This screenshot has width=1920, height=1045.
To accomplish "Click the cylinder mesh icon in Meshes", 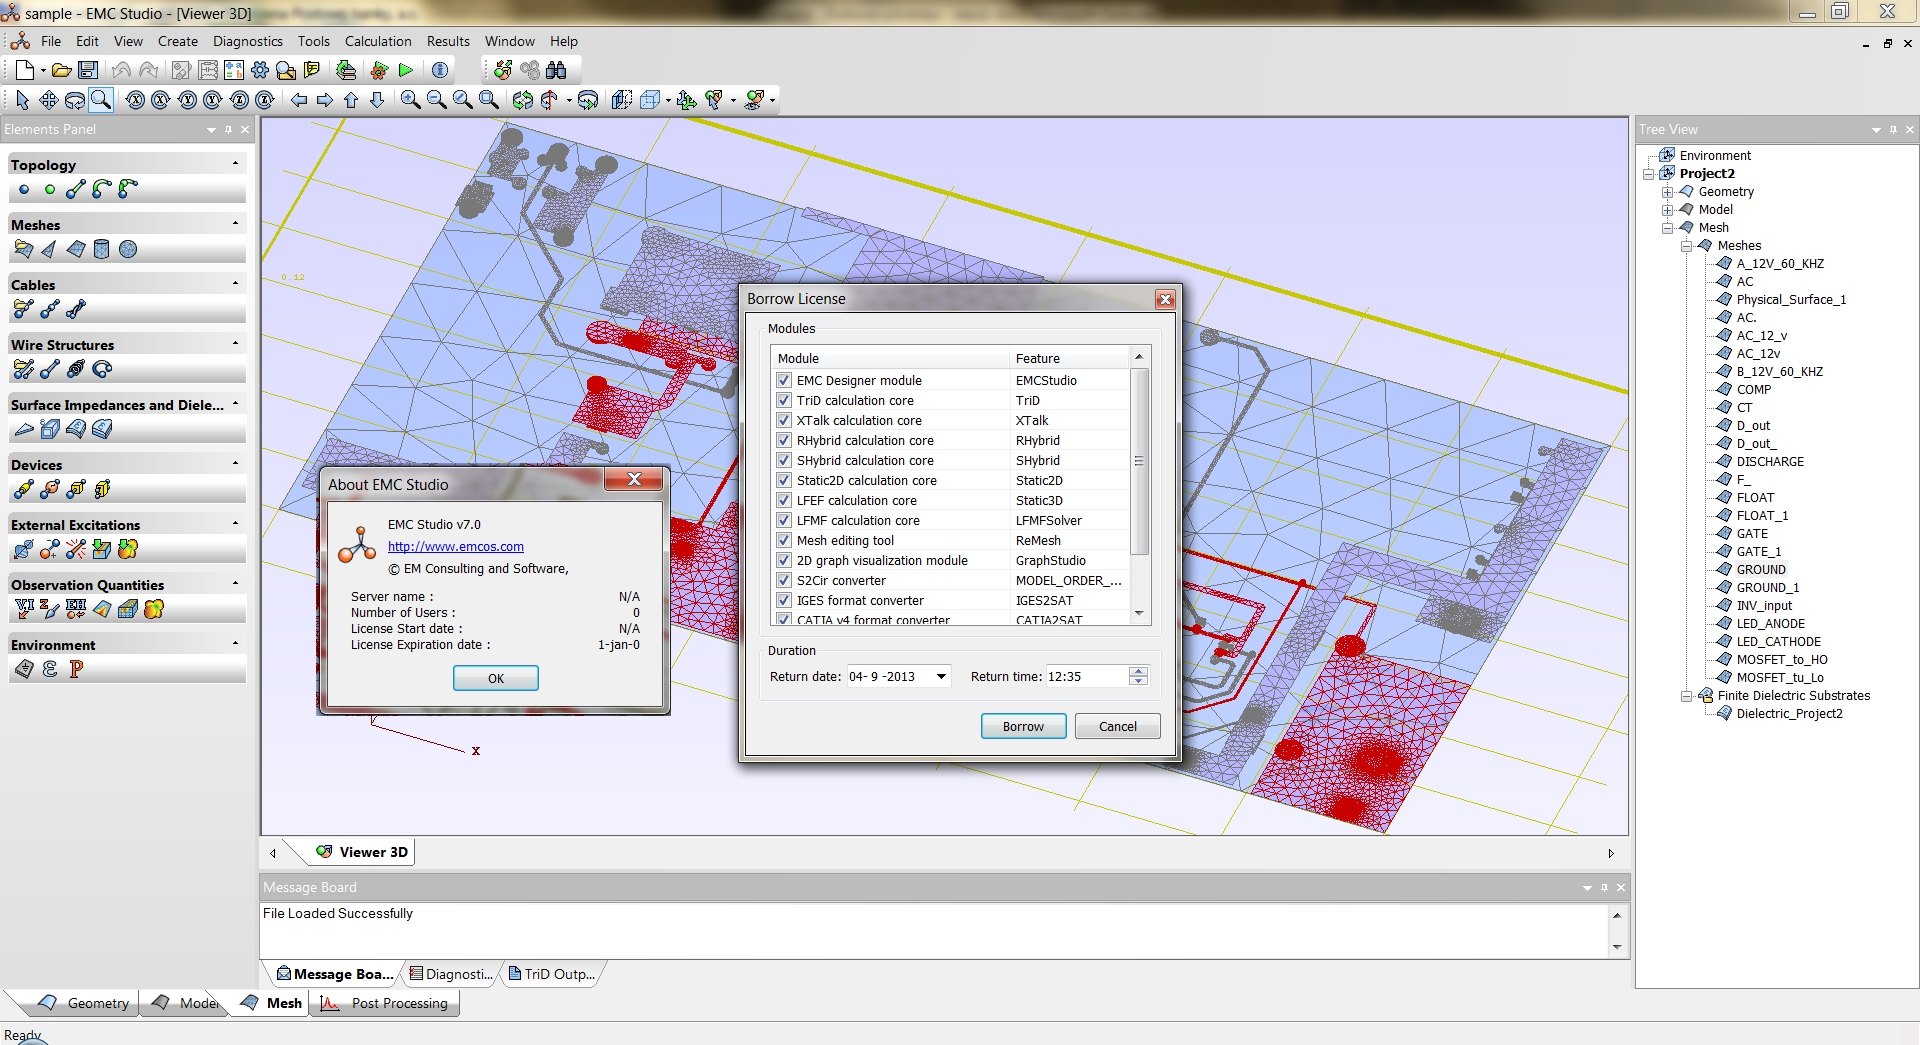I will pos(101,250).
